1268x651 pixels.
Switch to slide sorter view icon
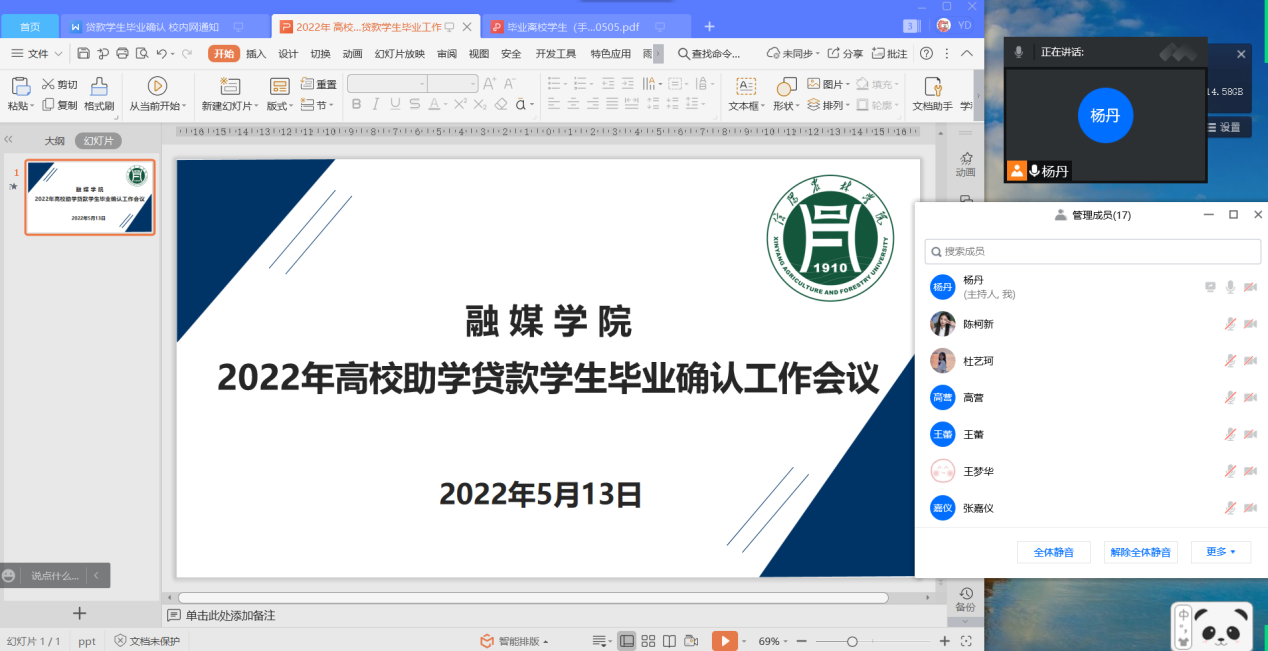[x=648, y=641]
